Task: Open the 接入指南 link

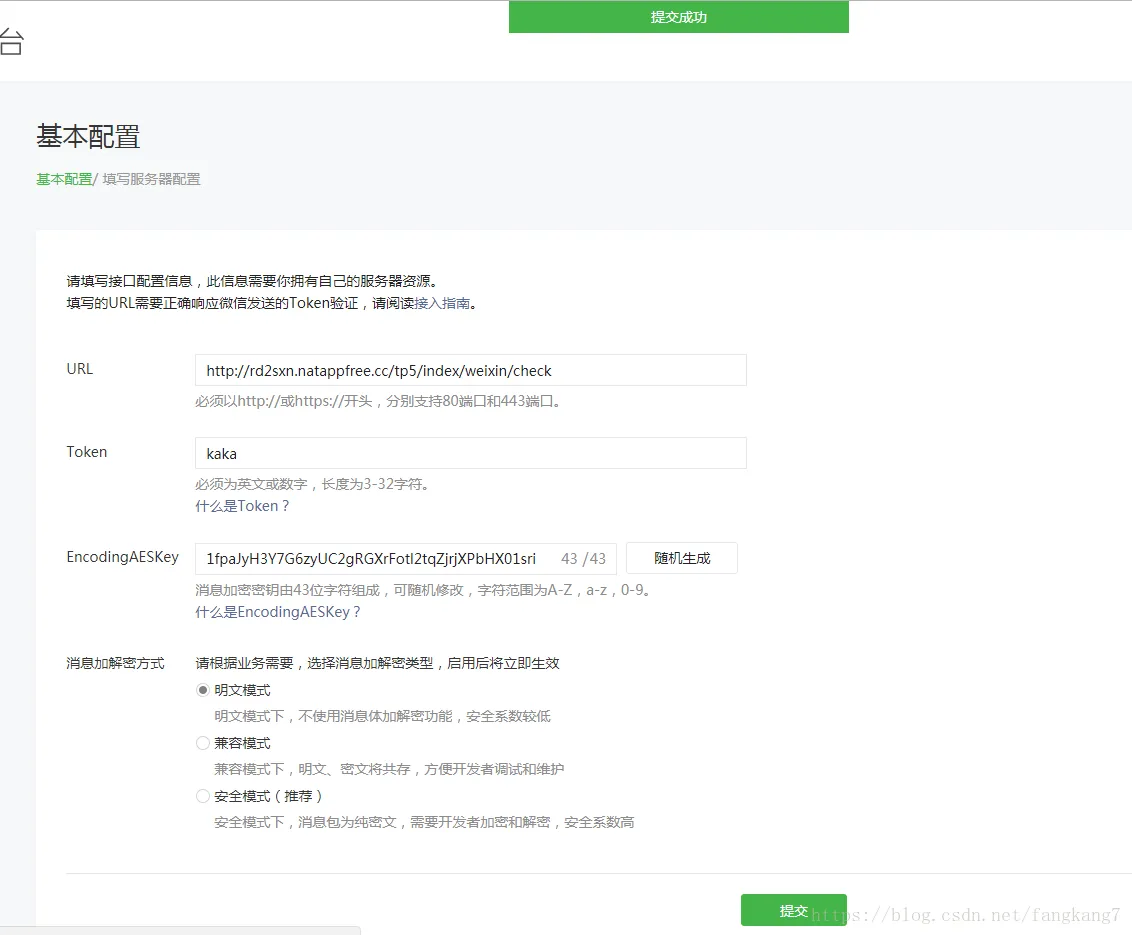Action: pos(442,303)
